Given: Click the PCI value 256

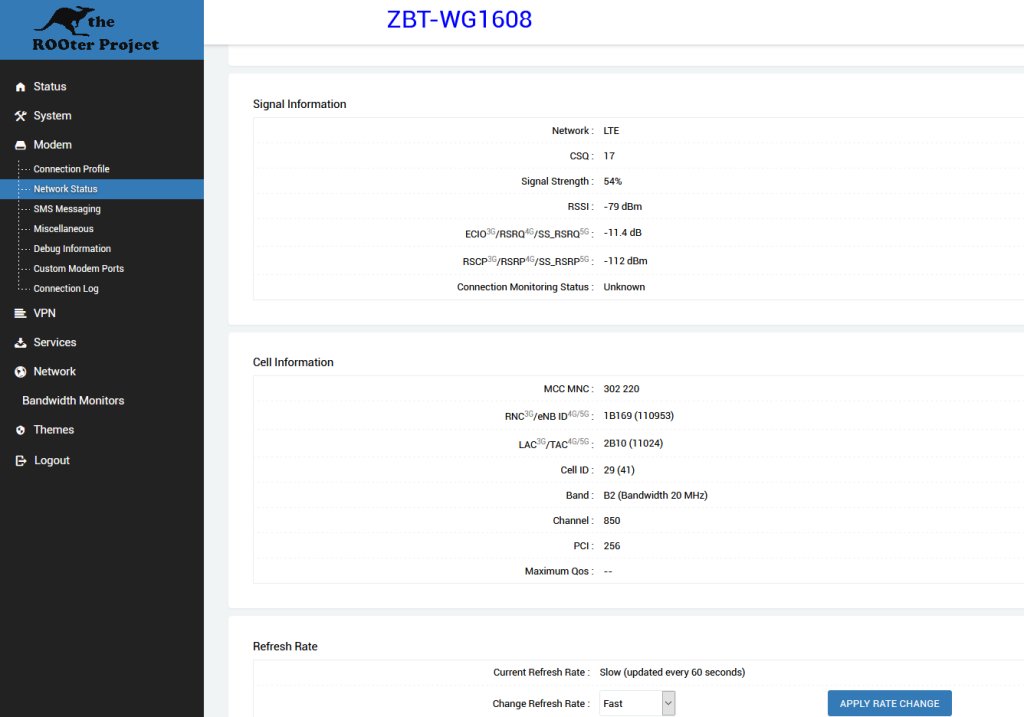Looking at the screenshot, I should click(x=612, y=546).
